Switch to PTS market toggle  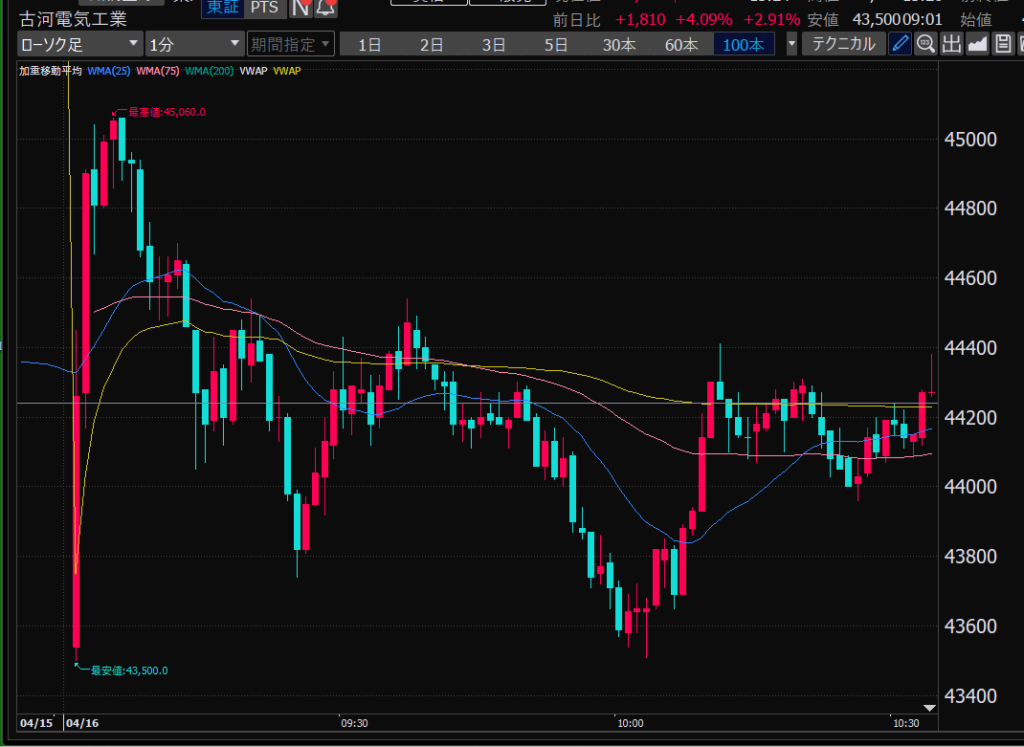264,8
